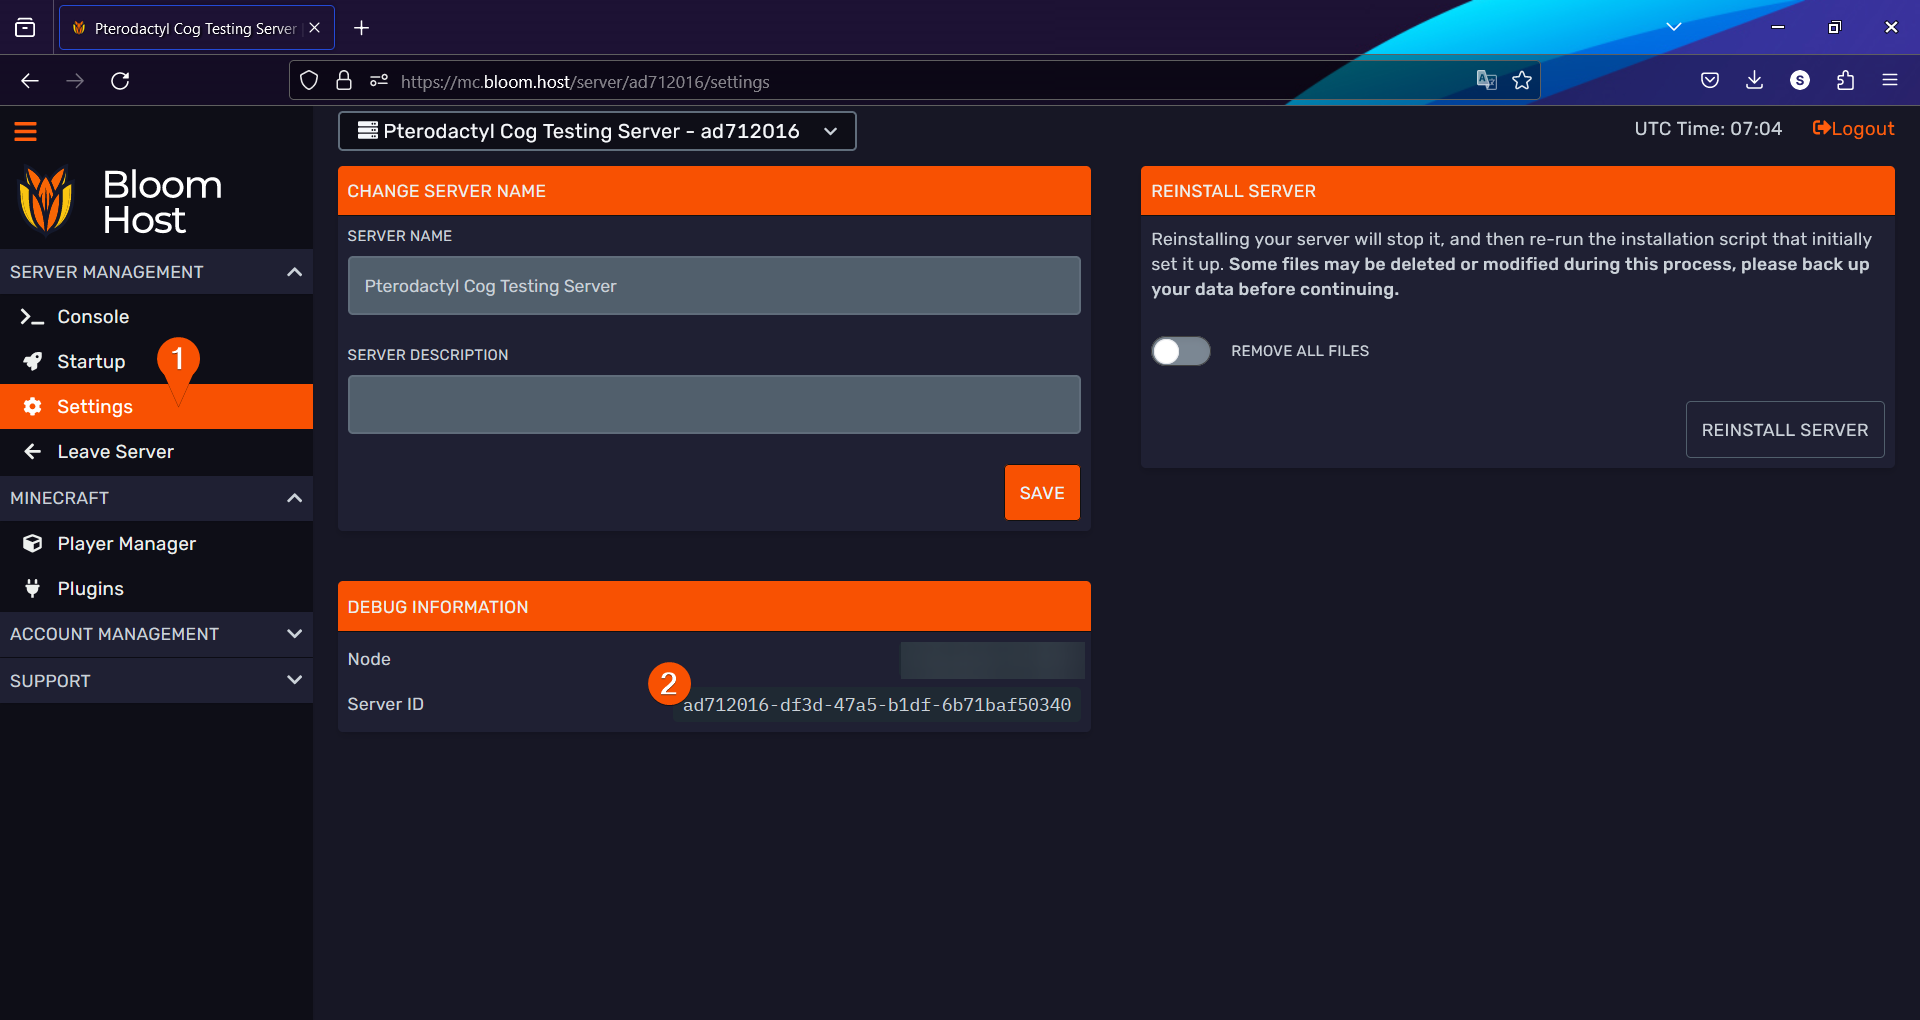Click the Leave Server arrow icon
The width and height of the screenshot is (1920, 1020).
33,451
